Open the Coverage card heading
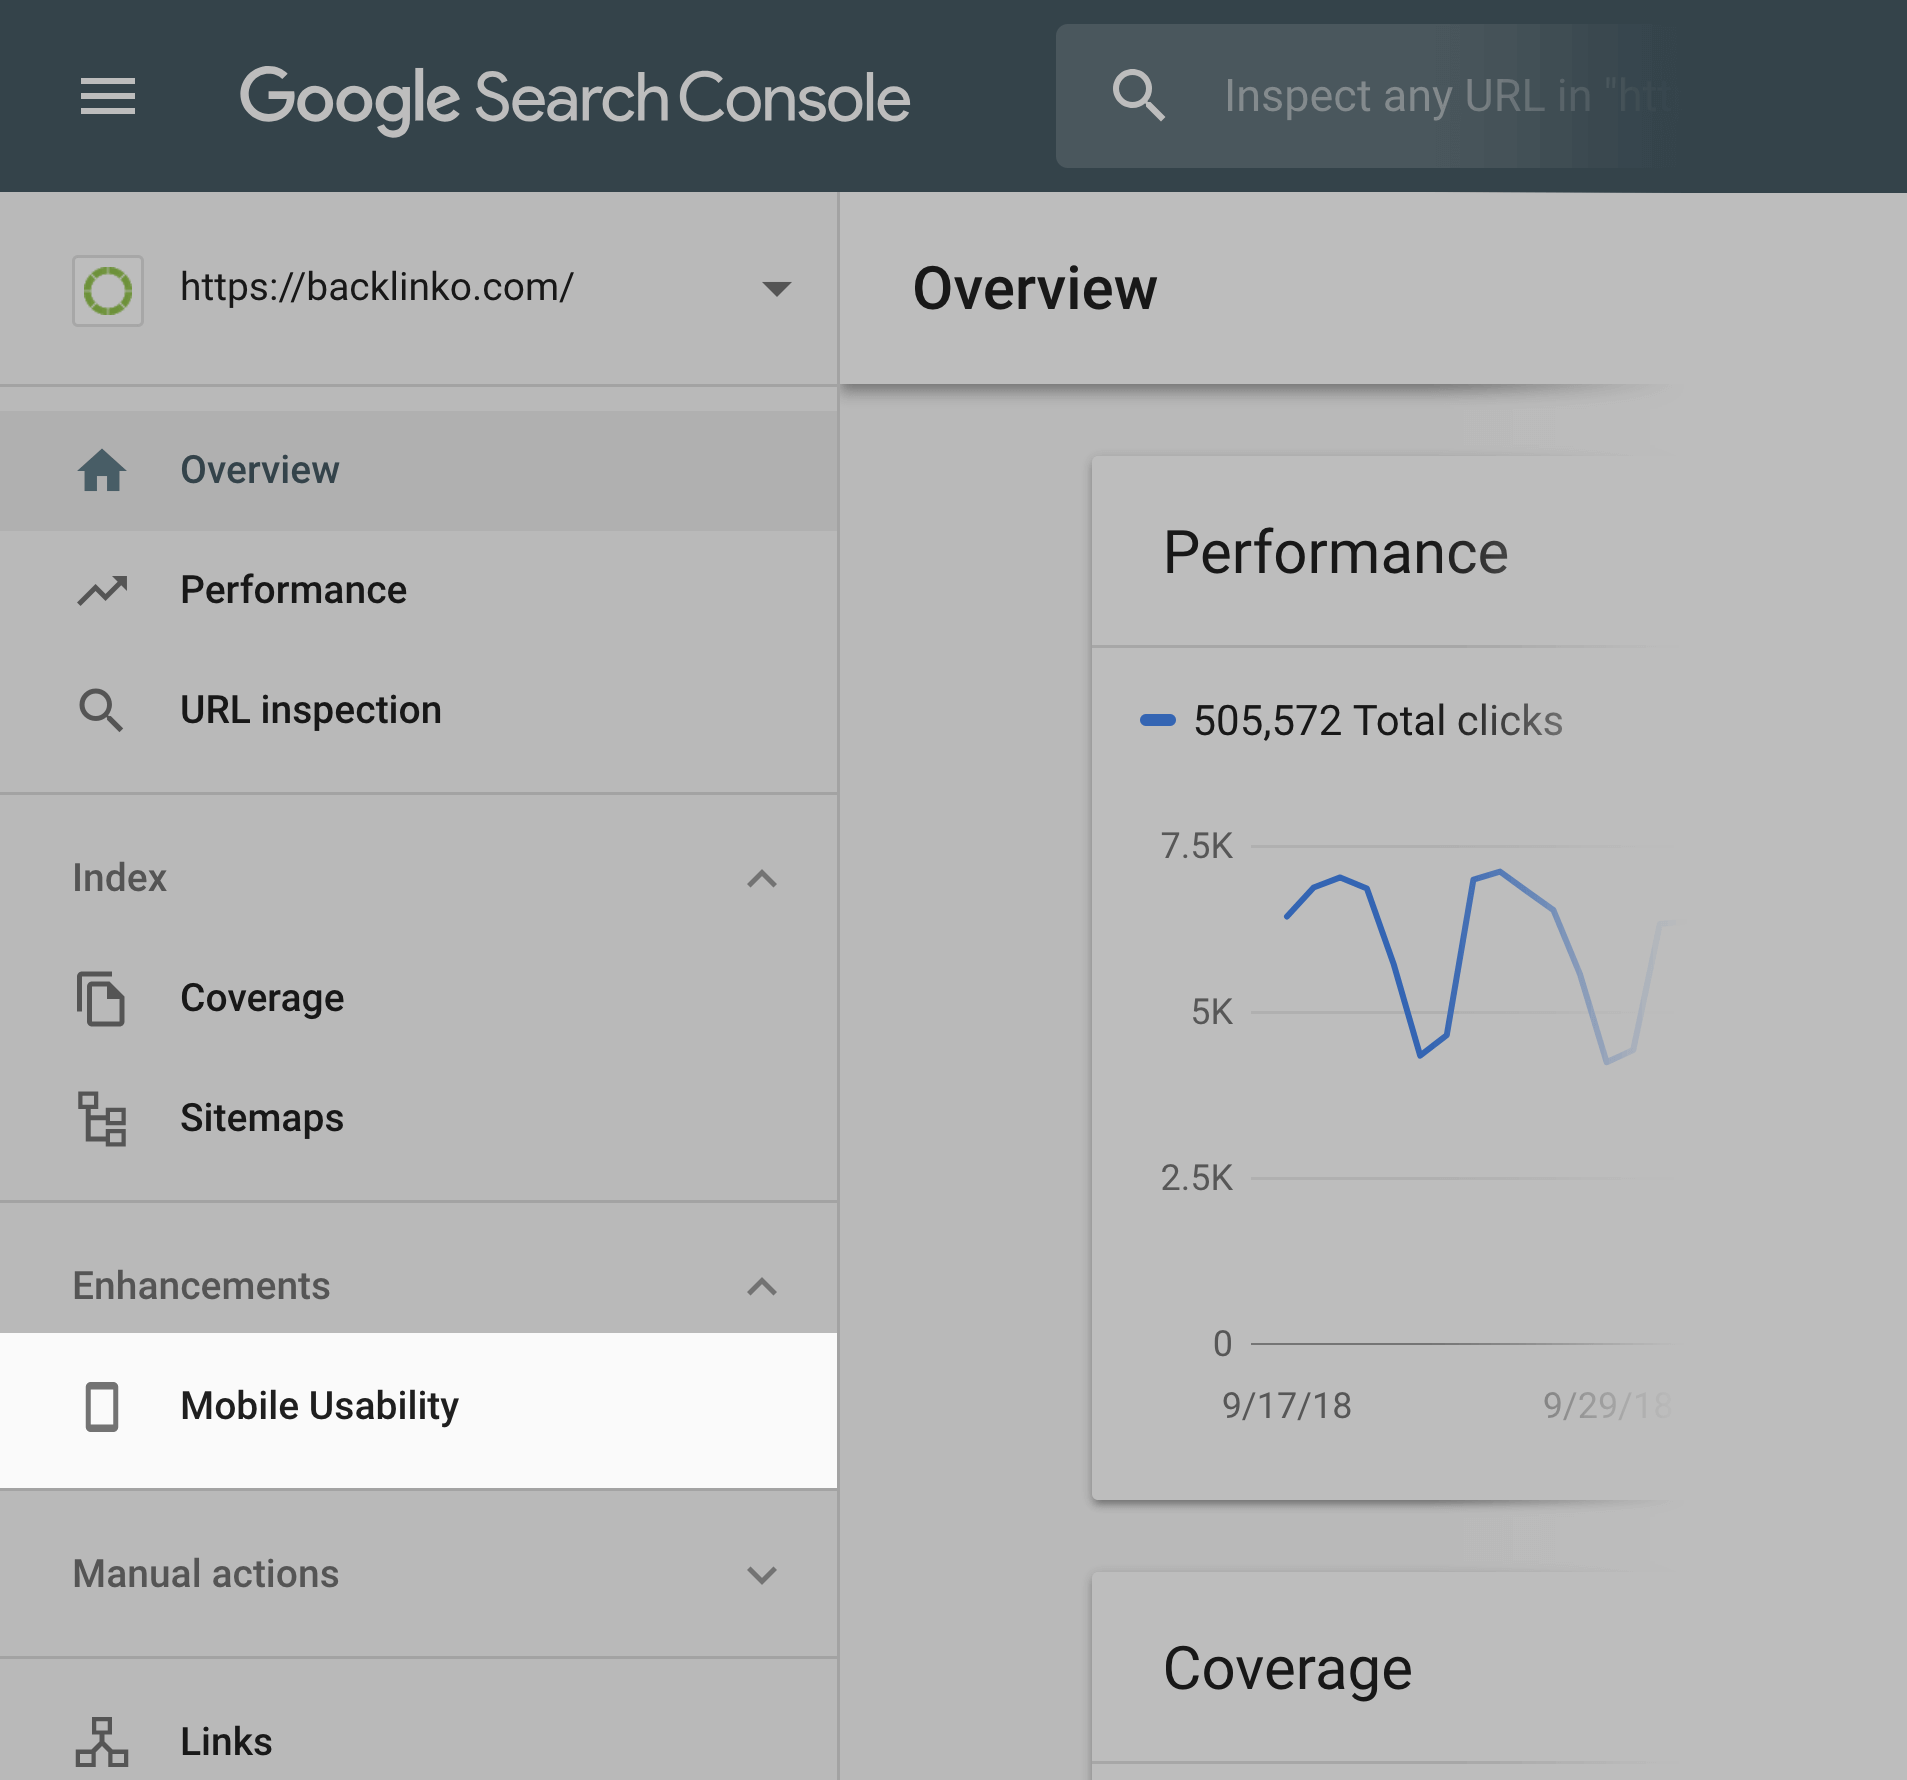1907x1780 pixels. tap(1287, 1669)
